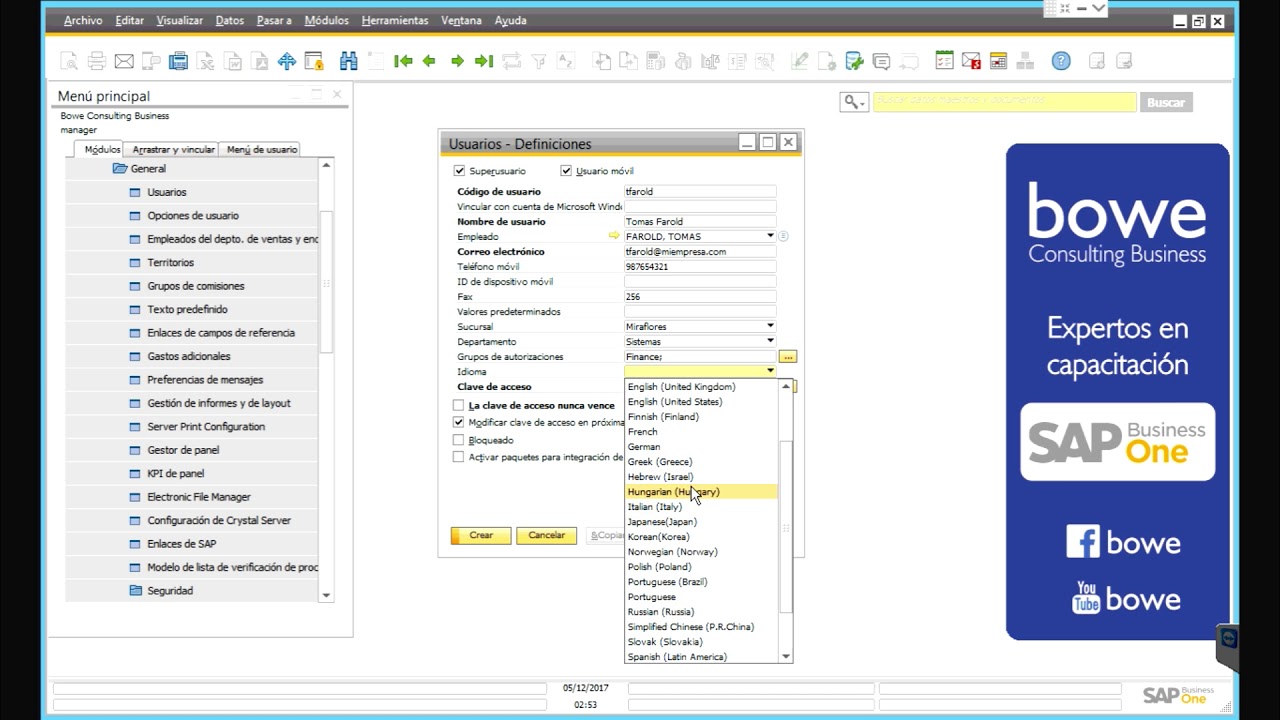
Task: Open the Datos menu
Action: (x=229, y=20)
